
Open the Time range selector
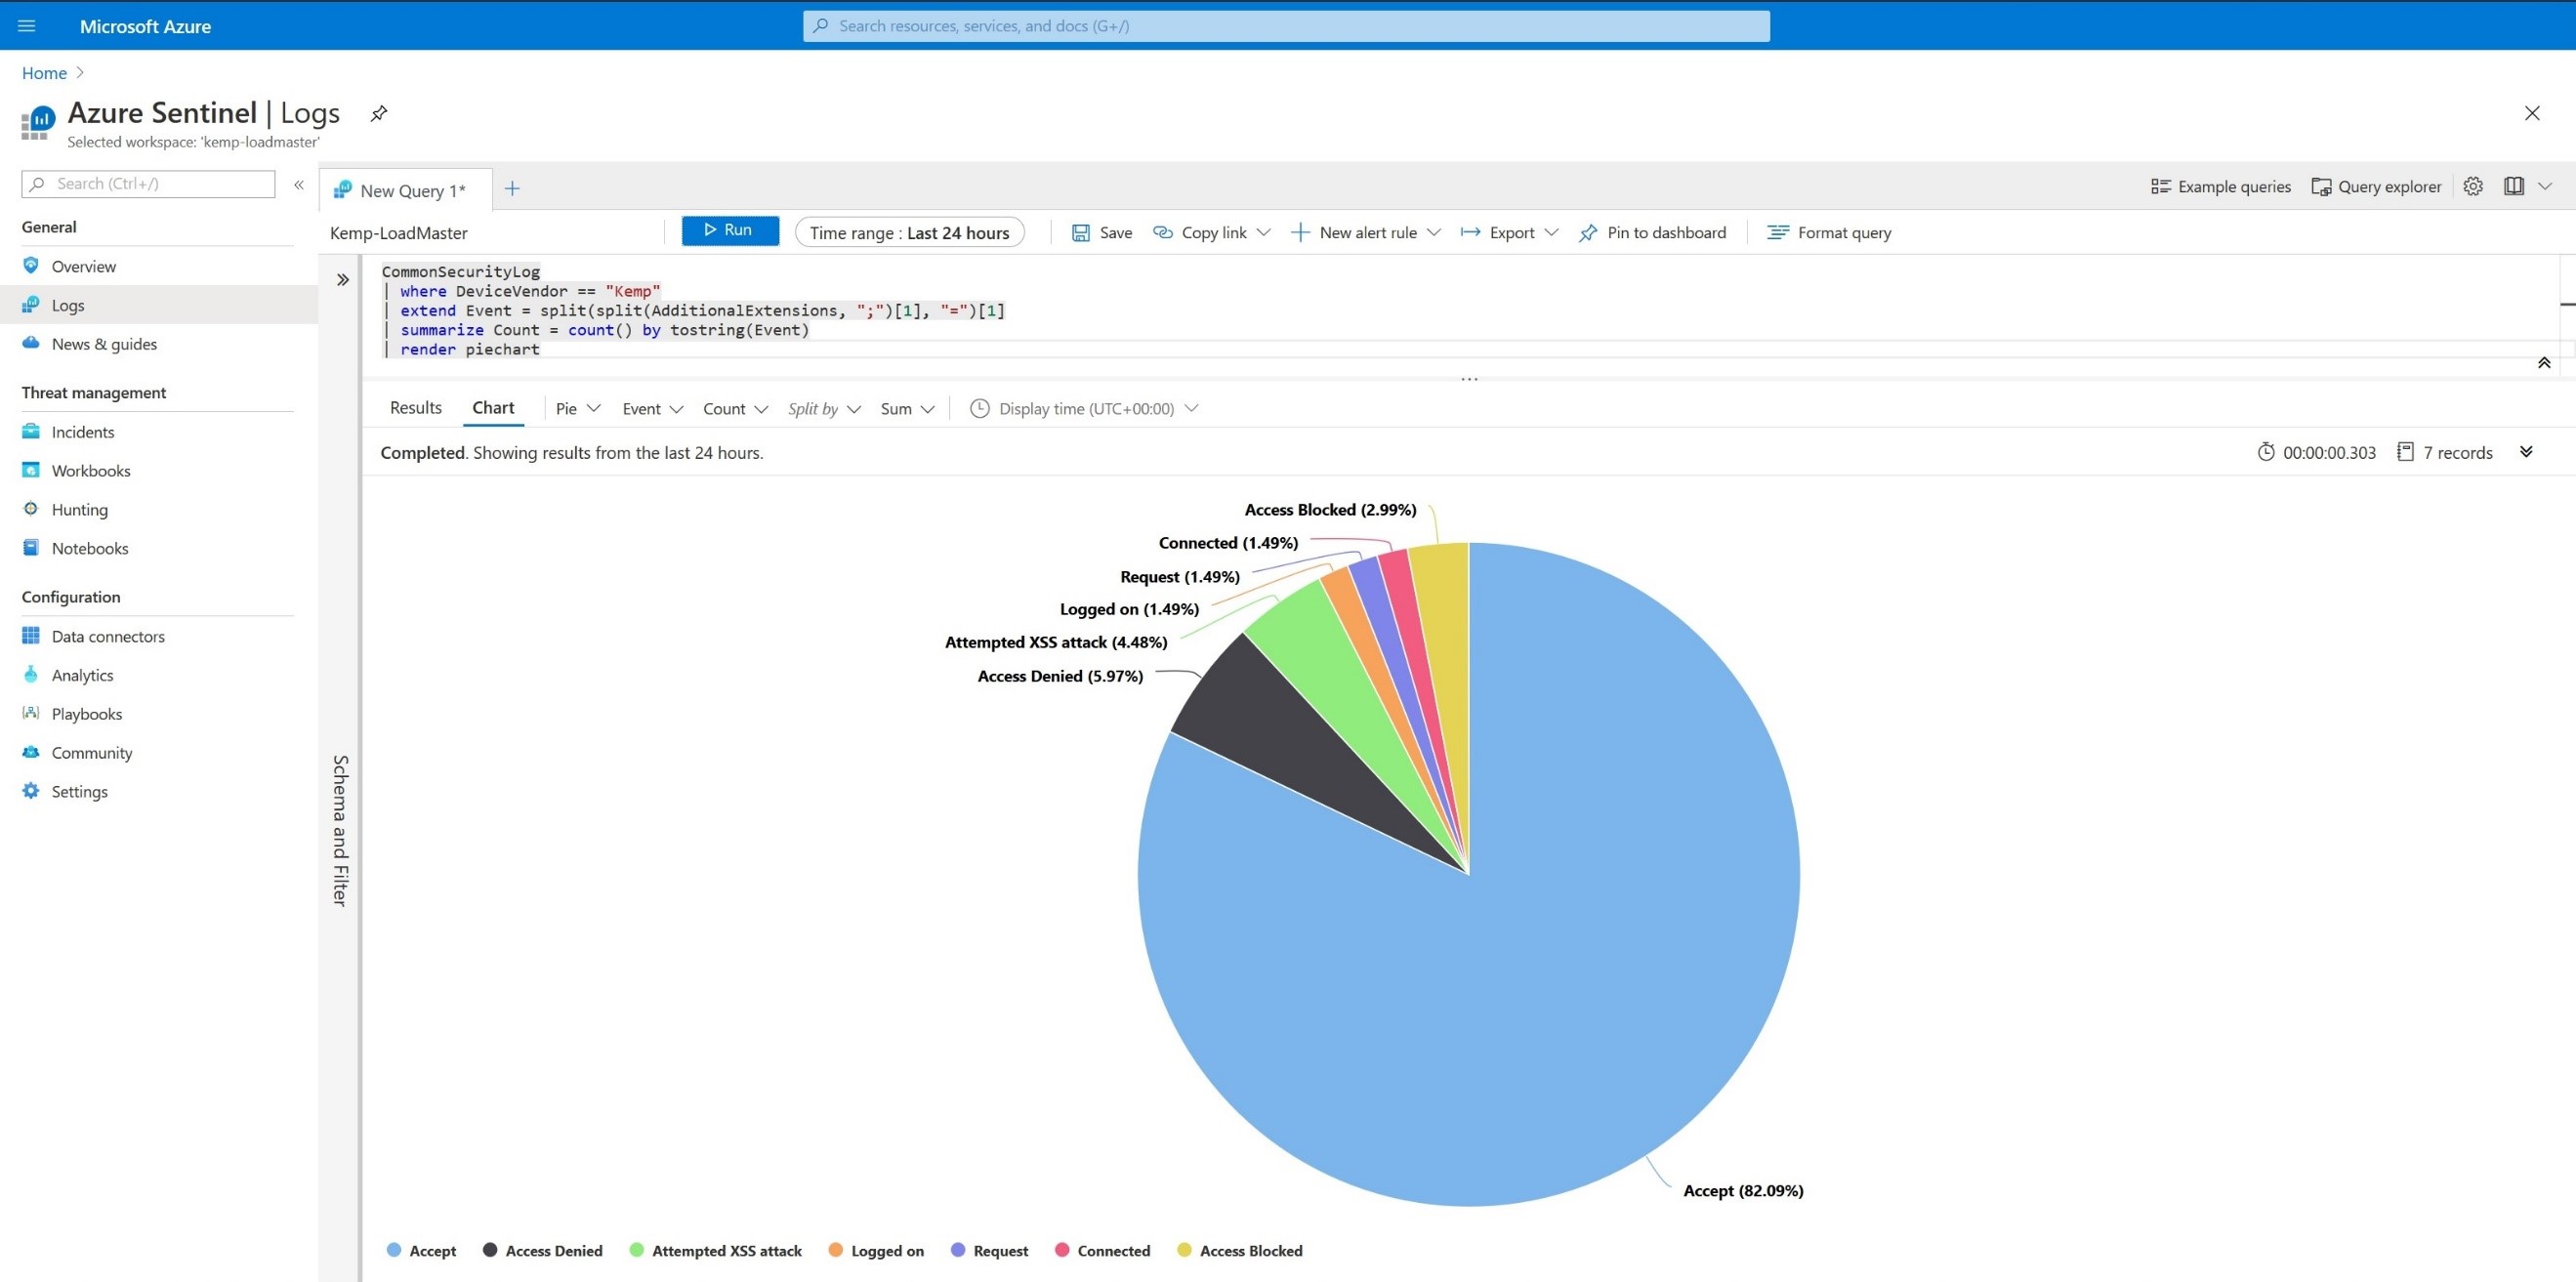coord(909,233)
